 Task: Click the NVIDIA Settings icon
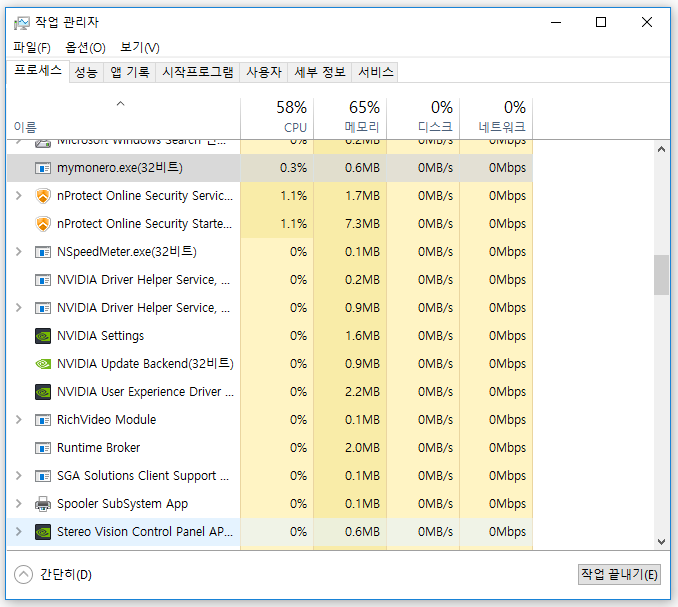point(43,336)
